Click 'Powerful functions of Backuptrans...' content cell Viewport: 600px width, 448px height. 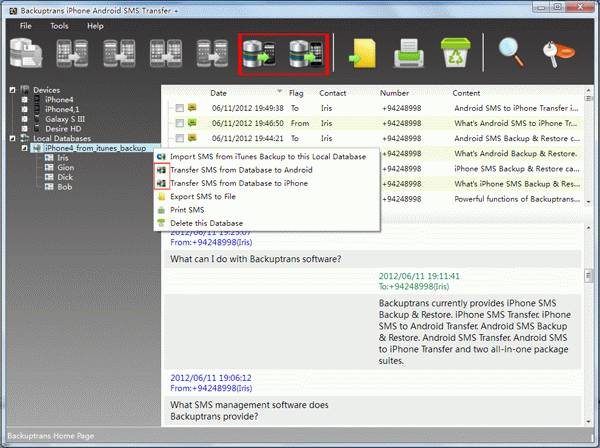[x=517, y=199]
